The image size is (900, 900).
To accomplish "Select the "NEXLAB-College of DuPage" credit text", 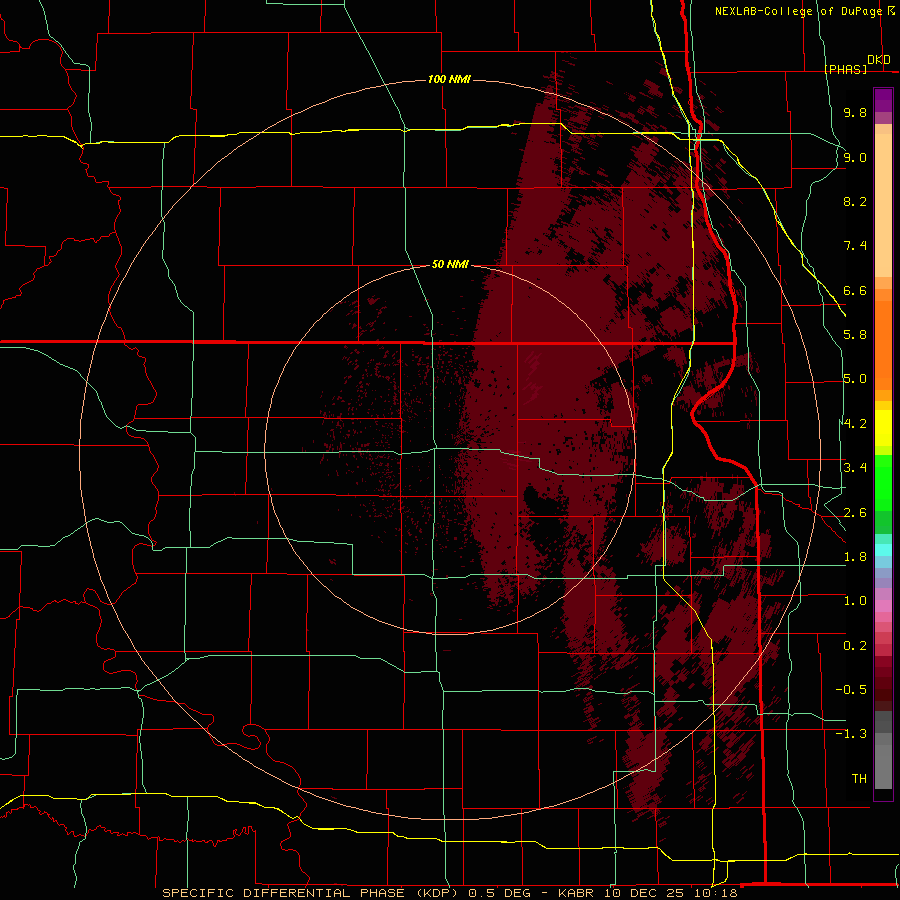I will [x=798, y=11].
